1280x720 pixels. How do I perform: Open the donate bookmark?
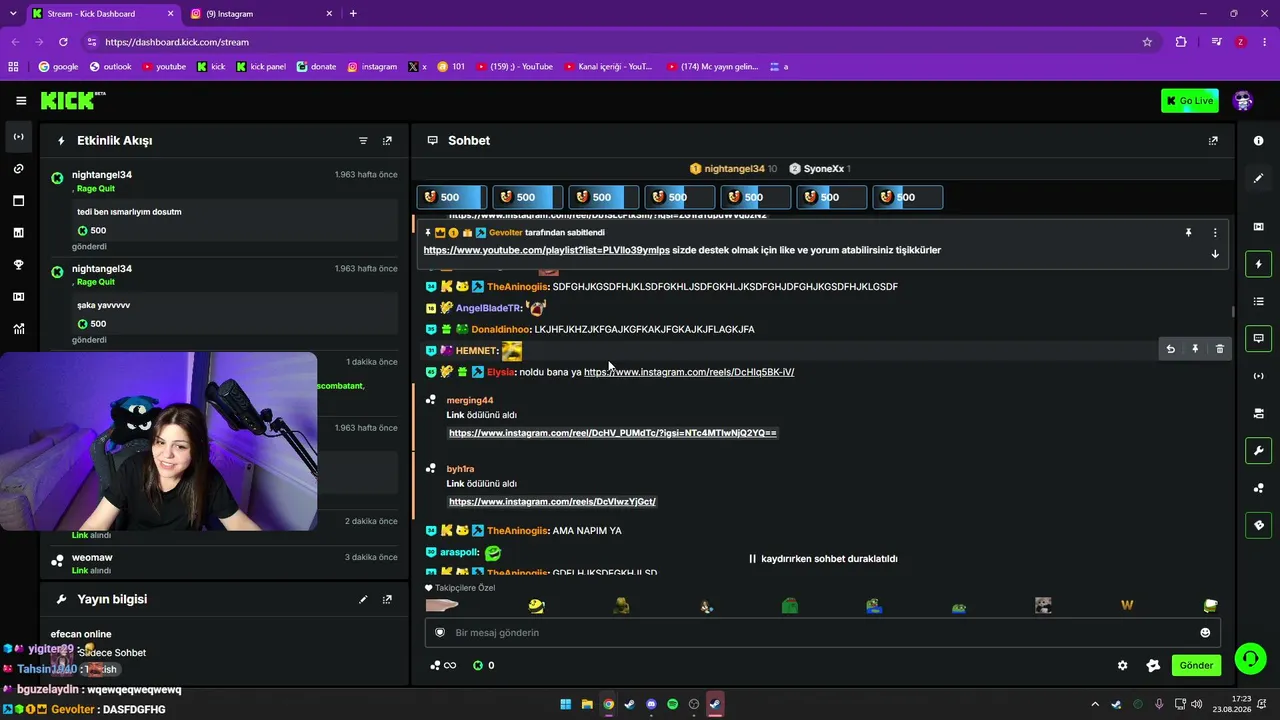(x=317, y=67)
